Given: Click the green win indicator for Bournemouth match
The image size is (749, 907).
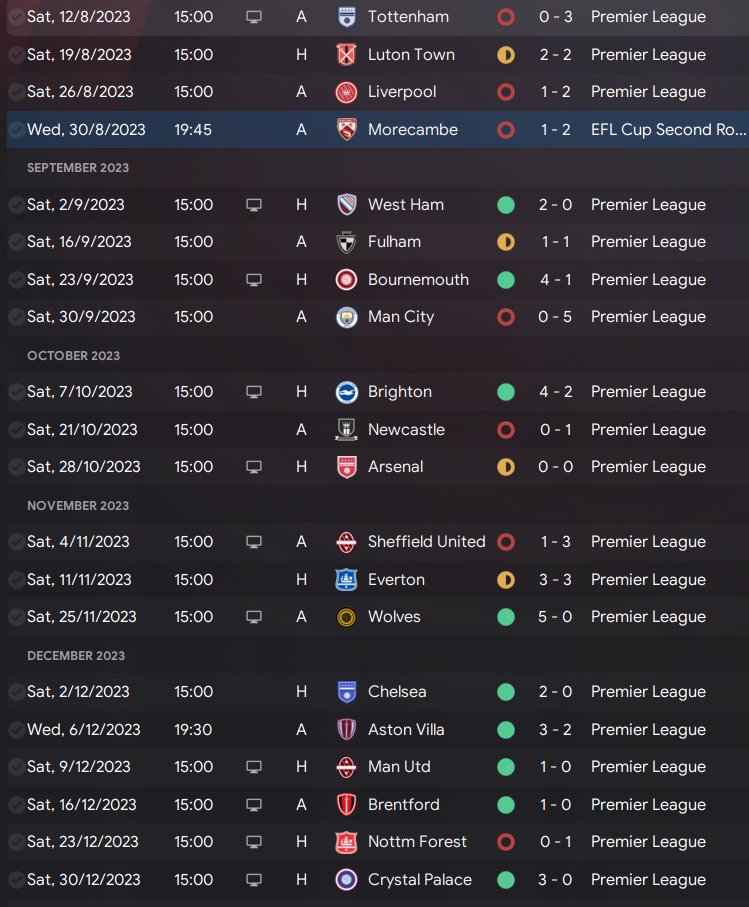Looking at the screenshot, I should tap(506, 280).
